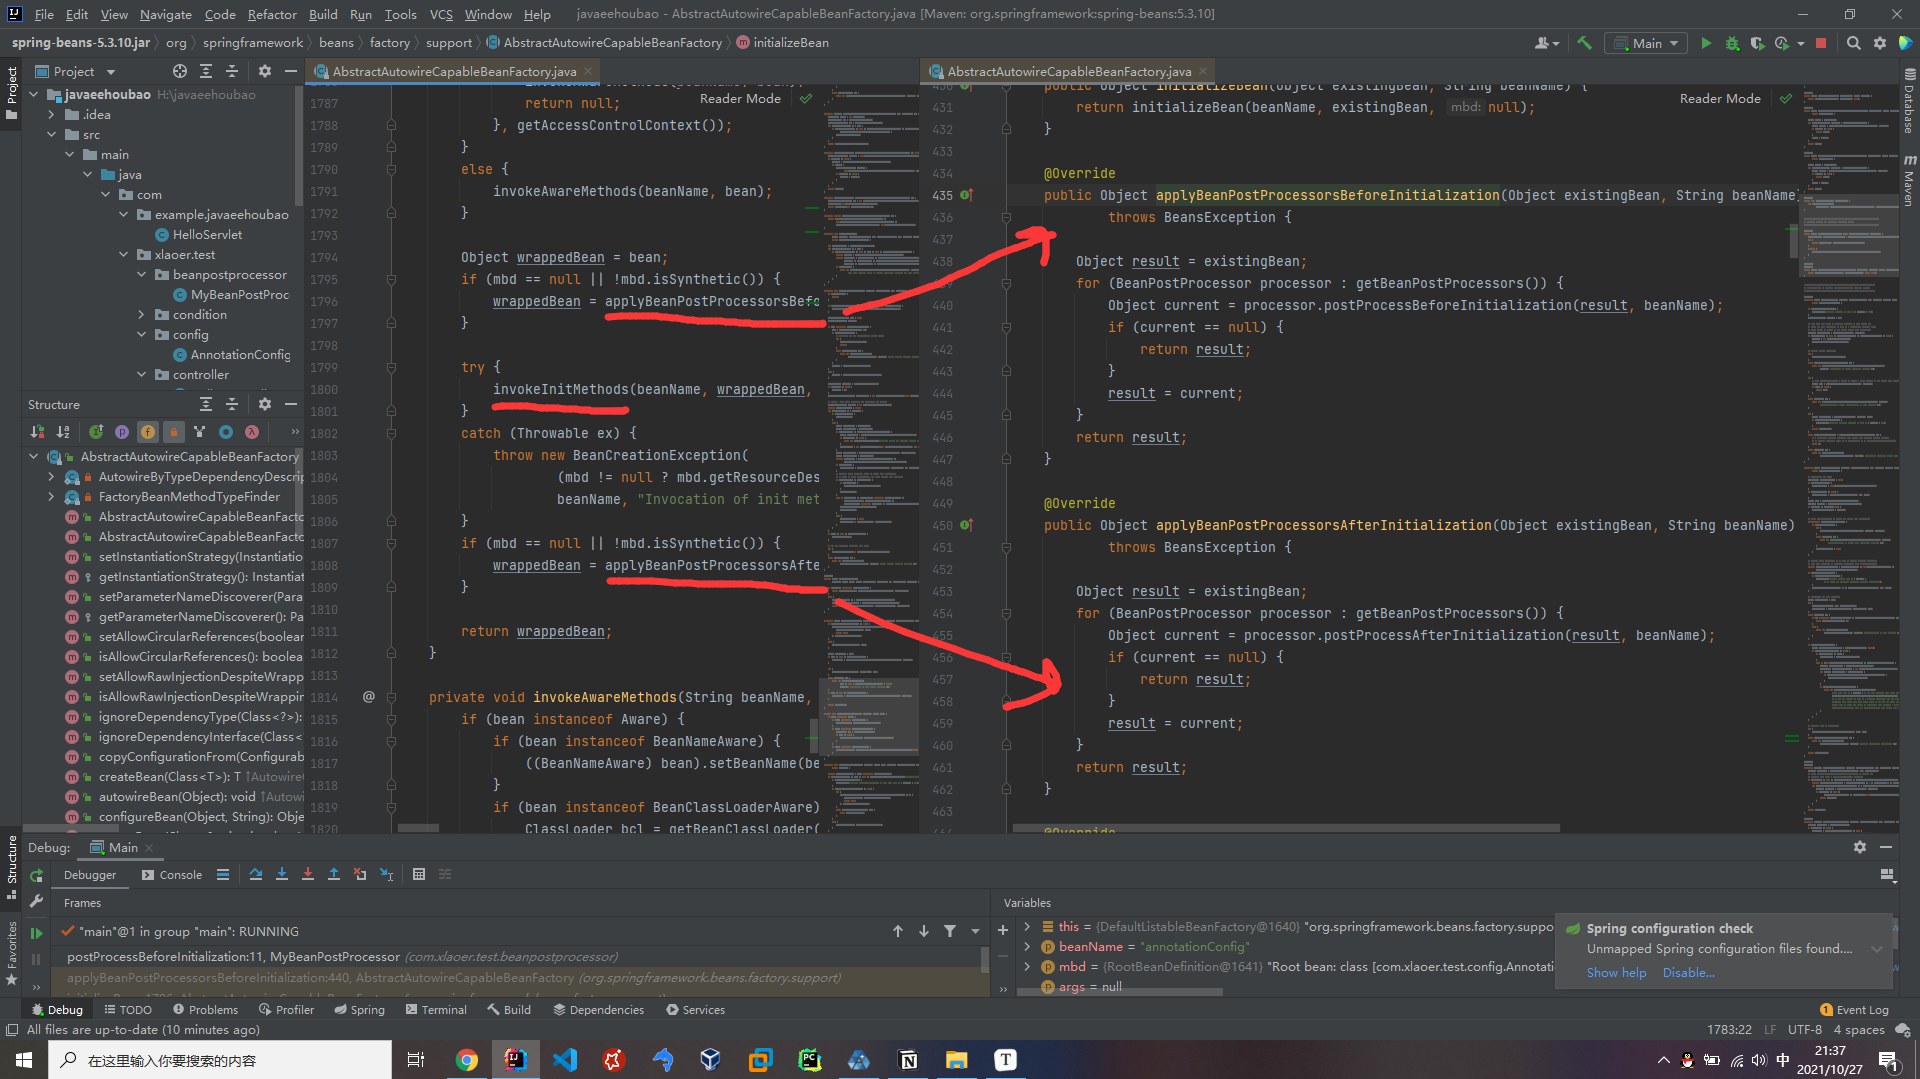Screen dimensions: 1920x1079
Task: Open debugger settings wrench icon
Action: click(x=36, y=901)
